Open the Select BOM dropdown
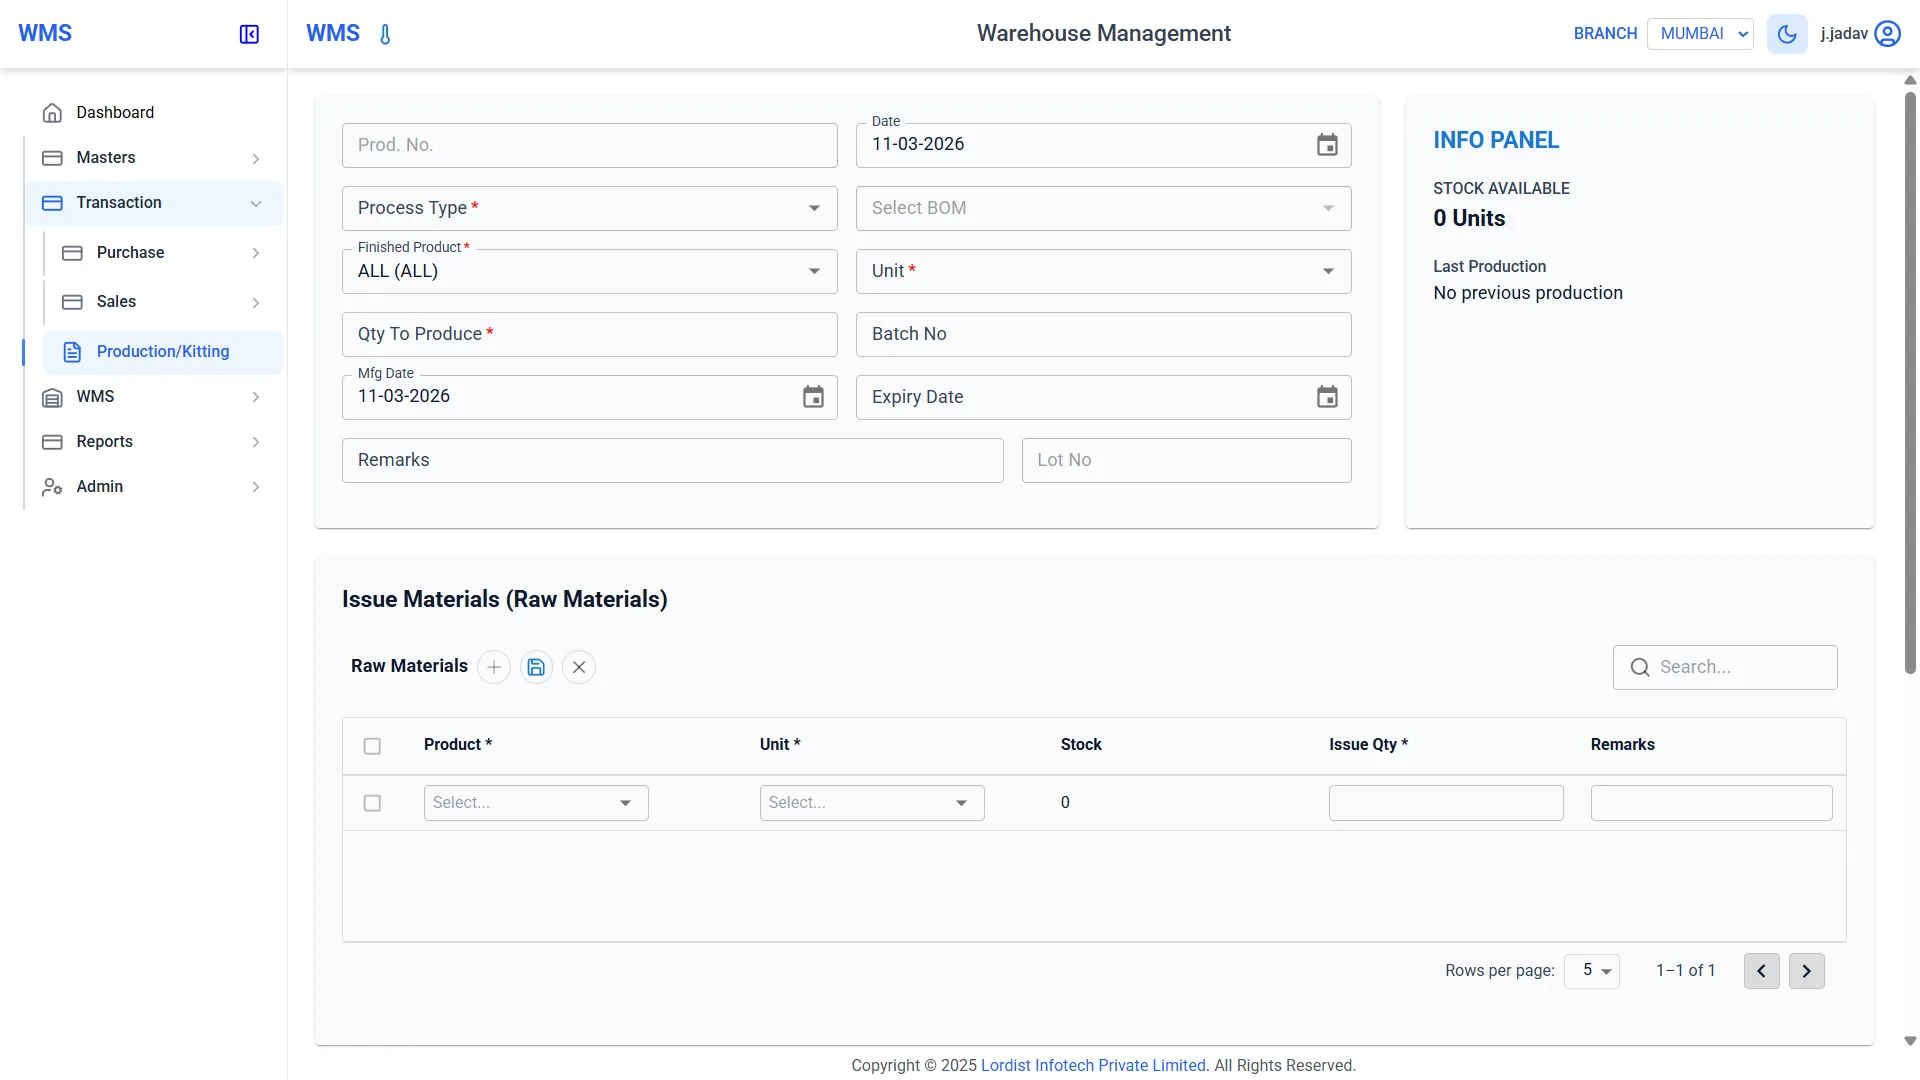 (x=1103, y=208)
